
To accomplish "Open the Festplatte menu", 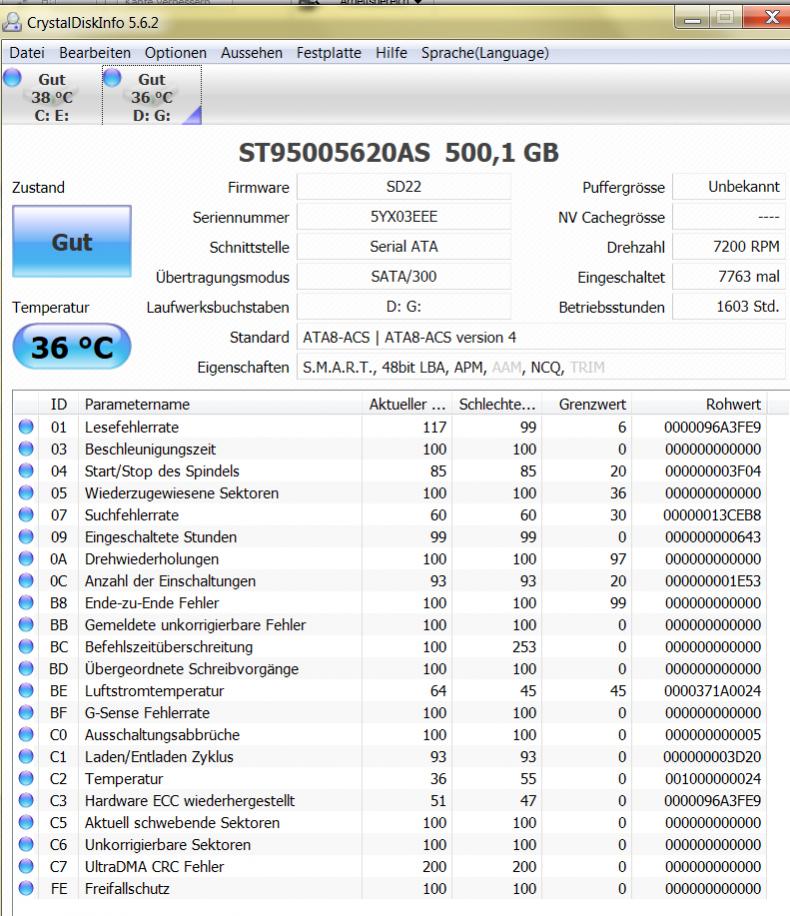I will coord(328,53).
